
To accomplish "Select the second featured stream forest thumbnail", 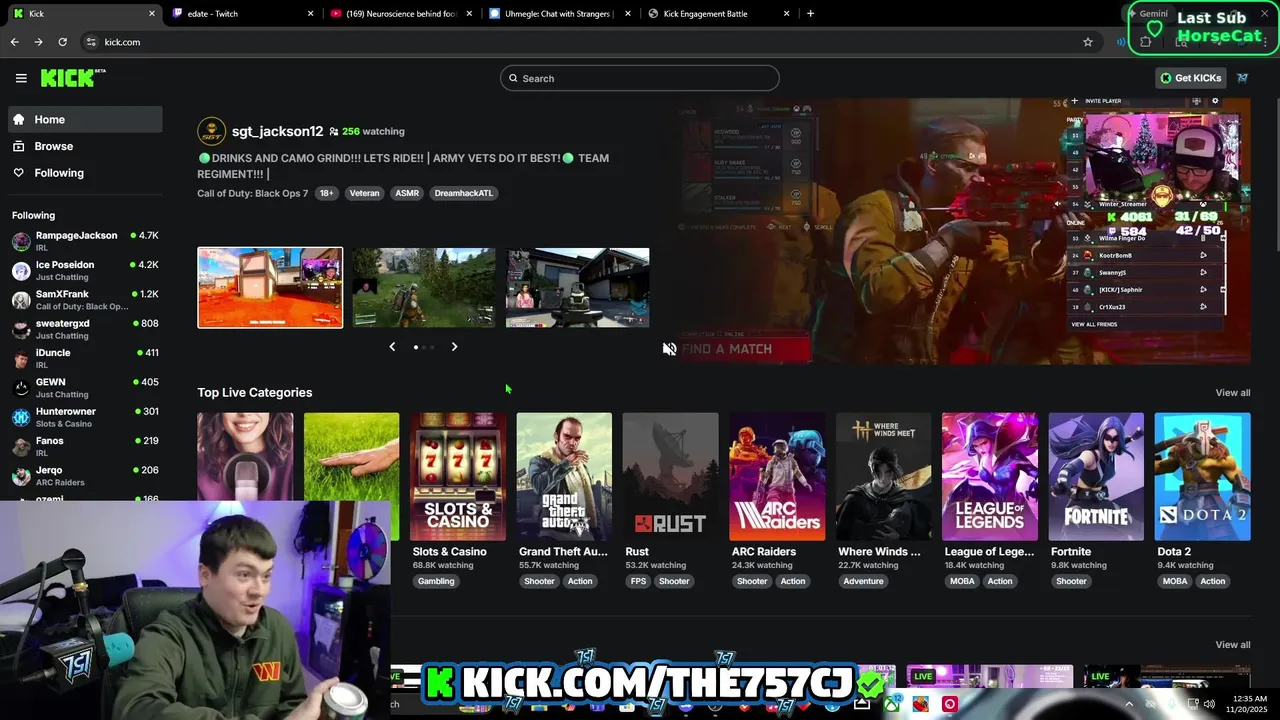I will pos(424,288).
